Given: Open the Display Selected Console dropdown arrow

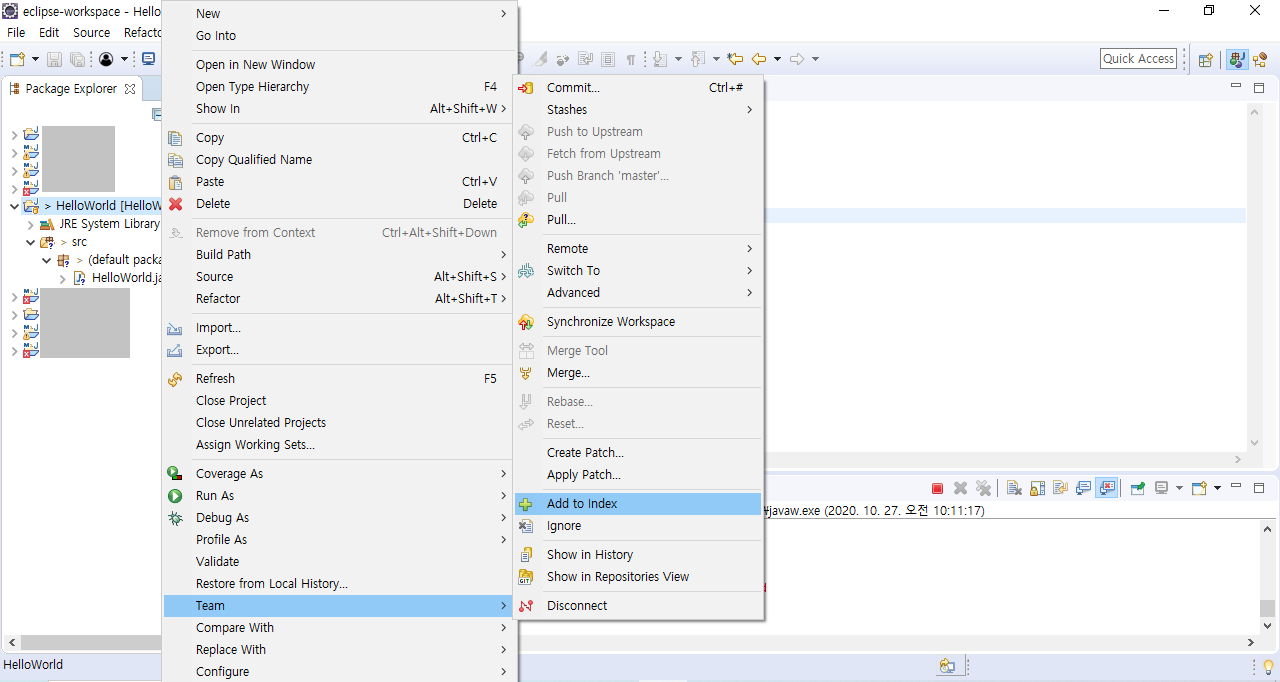Looking at the screenshot, I should pos(1179,488).
